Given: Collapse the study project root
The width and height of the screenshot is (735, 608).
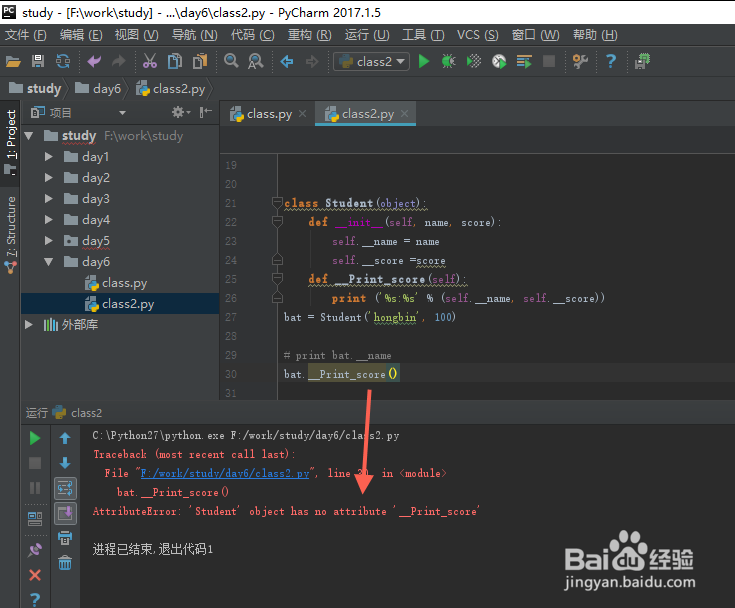Looking at the screenshot, I should coord(29,136).
